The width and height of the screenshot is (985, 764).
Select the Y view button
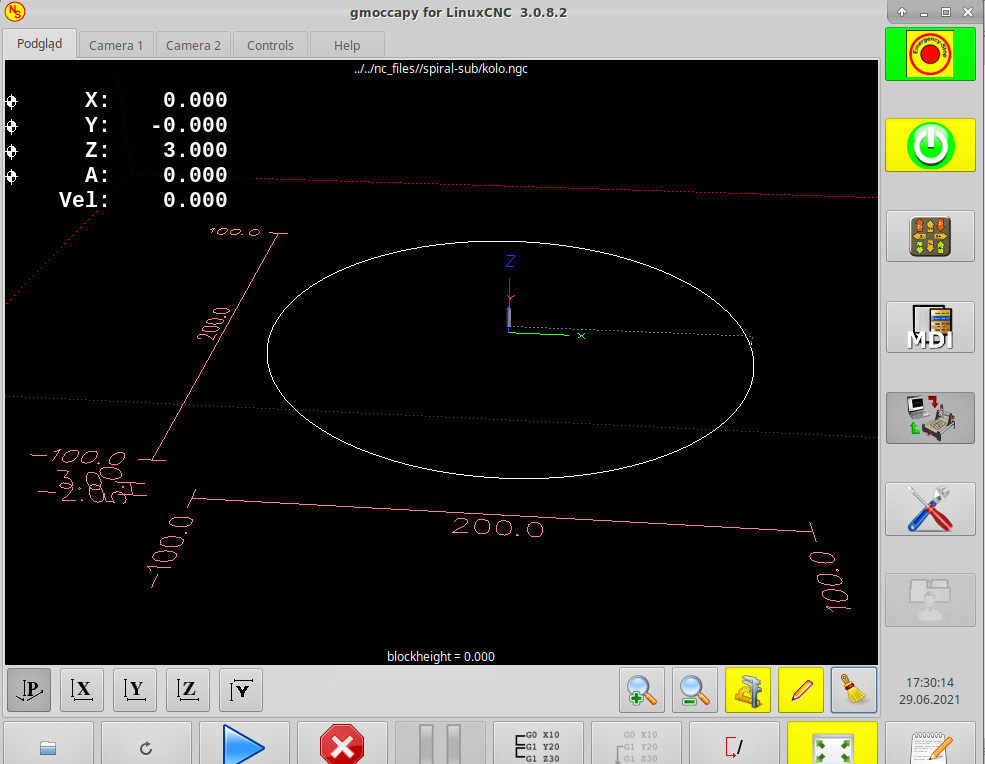134,690
